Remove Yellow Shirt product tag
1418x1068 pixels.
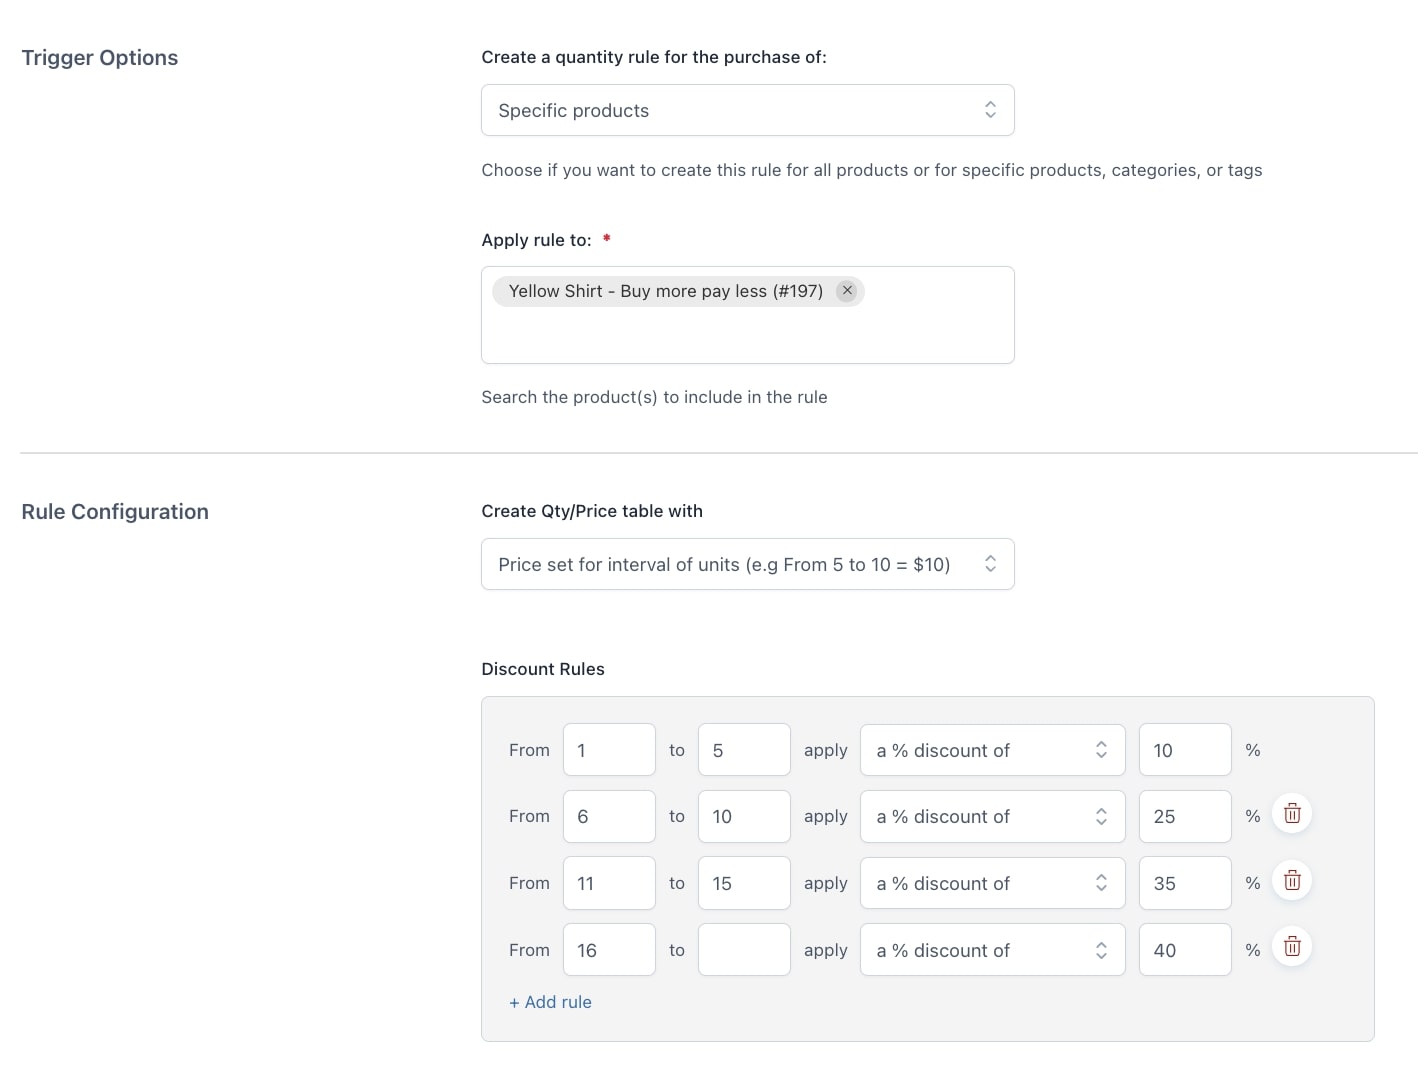(847, 291)
